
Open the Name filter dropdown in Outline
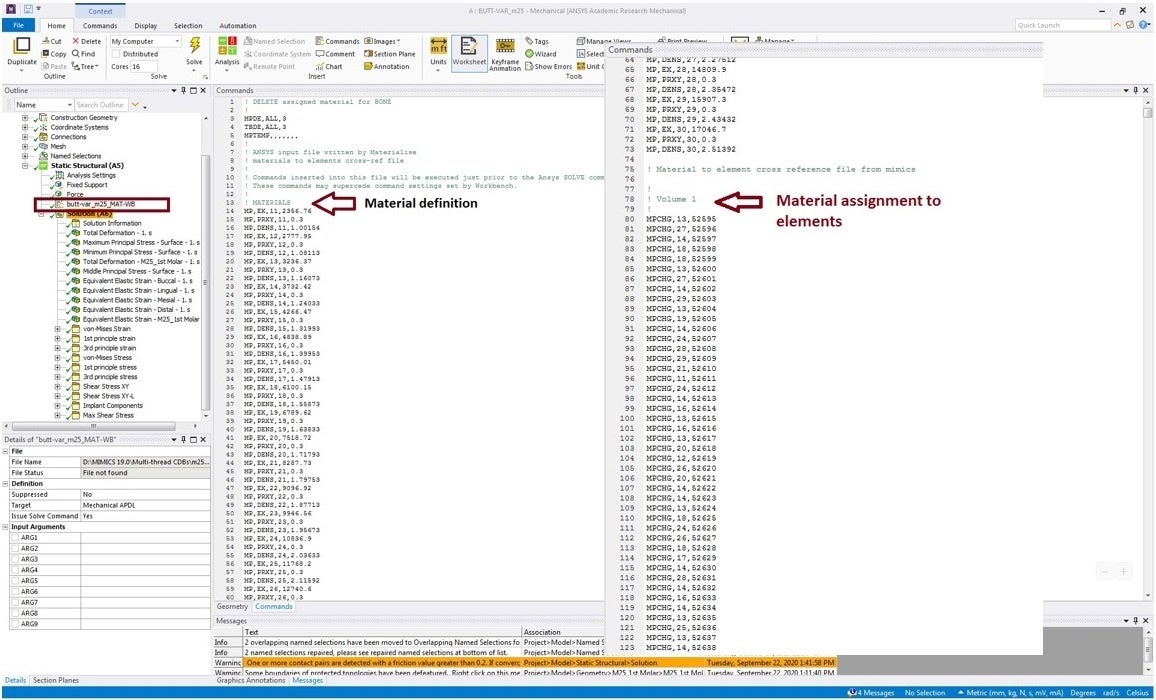(x=43, y=105)
